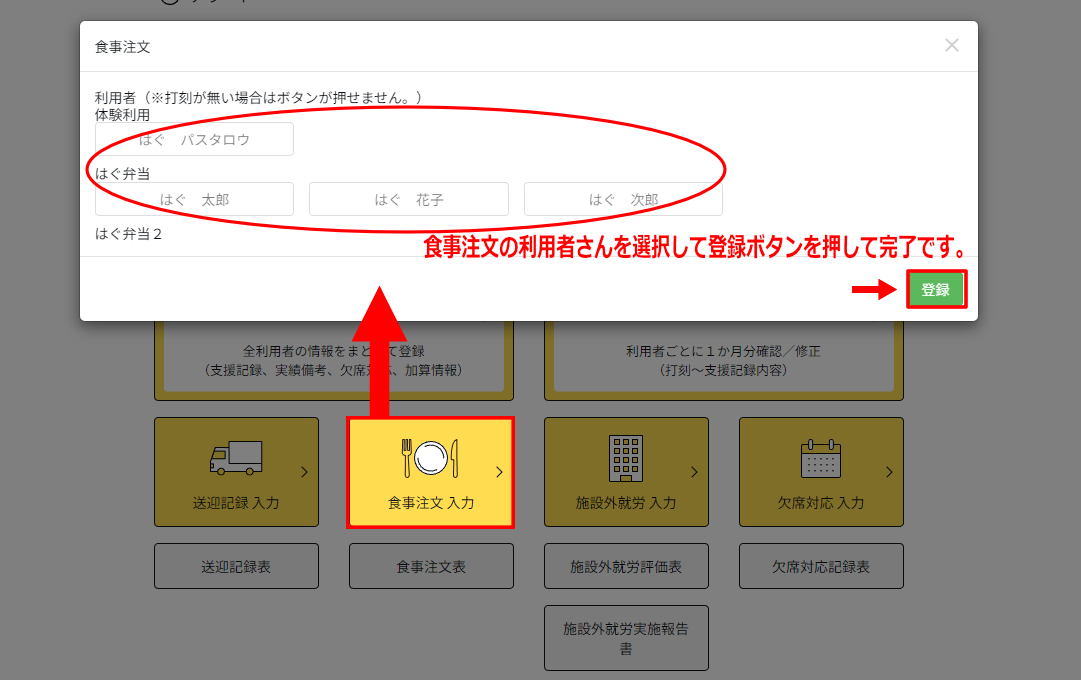The image size is (1081, 680).
Task: Open 施設外就労実施報告書 report
Action: coord(625,638)
